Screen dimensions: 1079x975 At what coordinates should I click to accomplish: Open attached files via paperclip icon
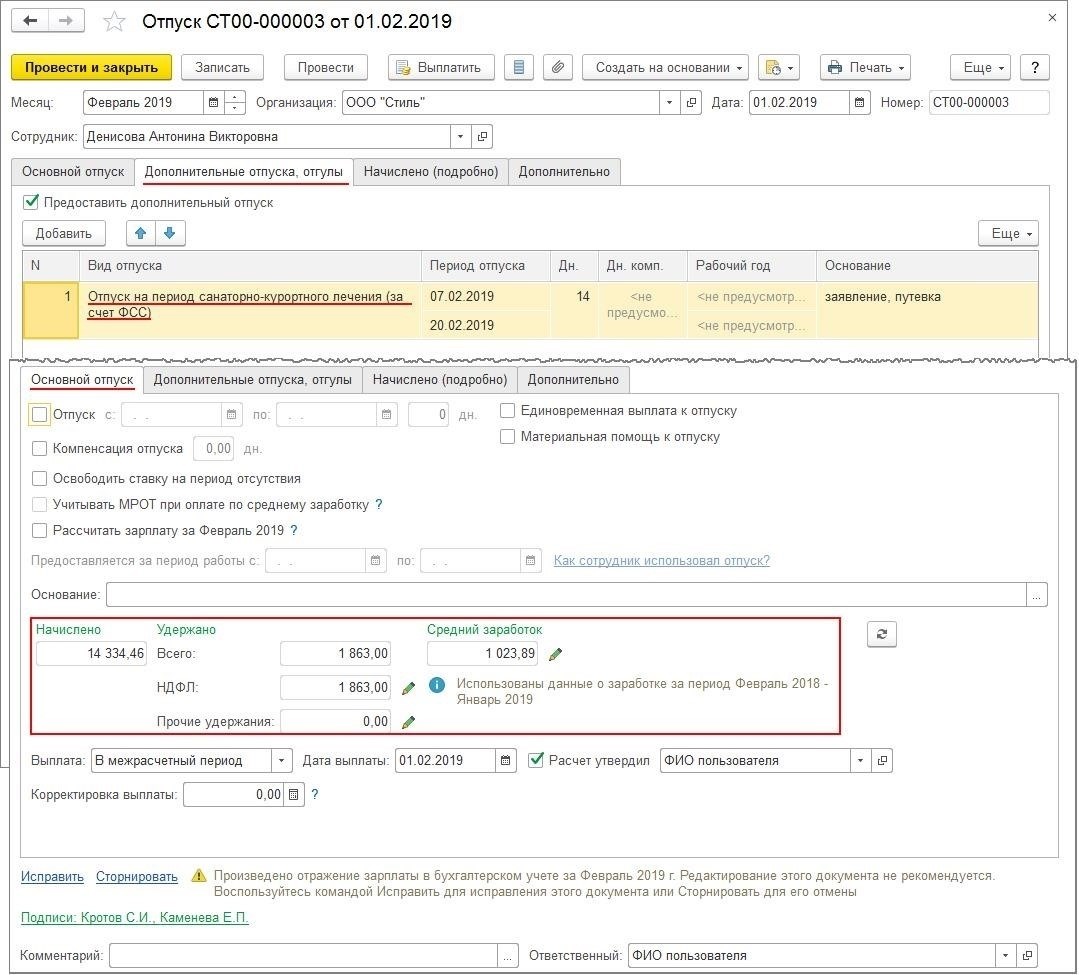558,67
